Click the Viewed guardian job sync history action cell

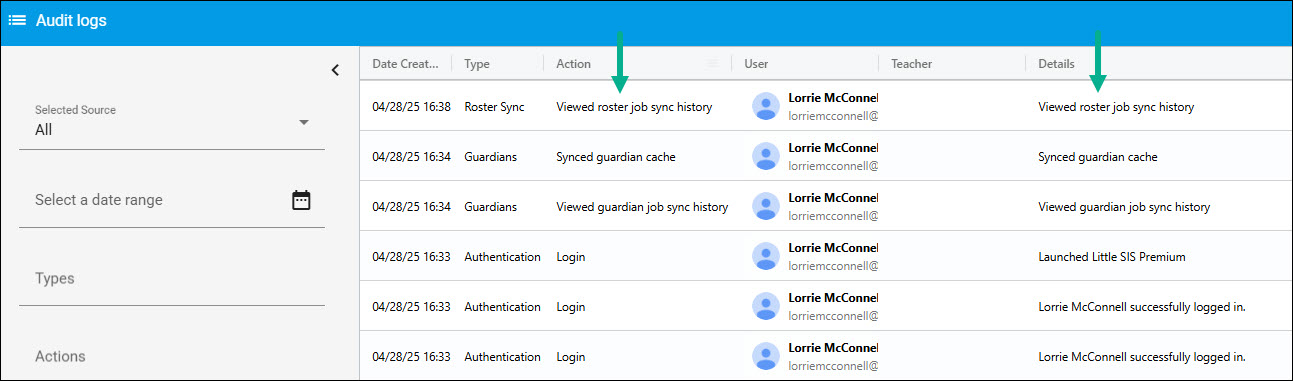(x=642, y=207)
